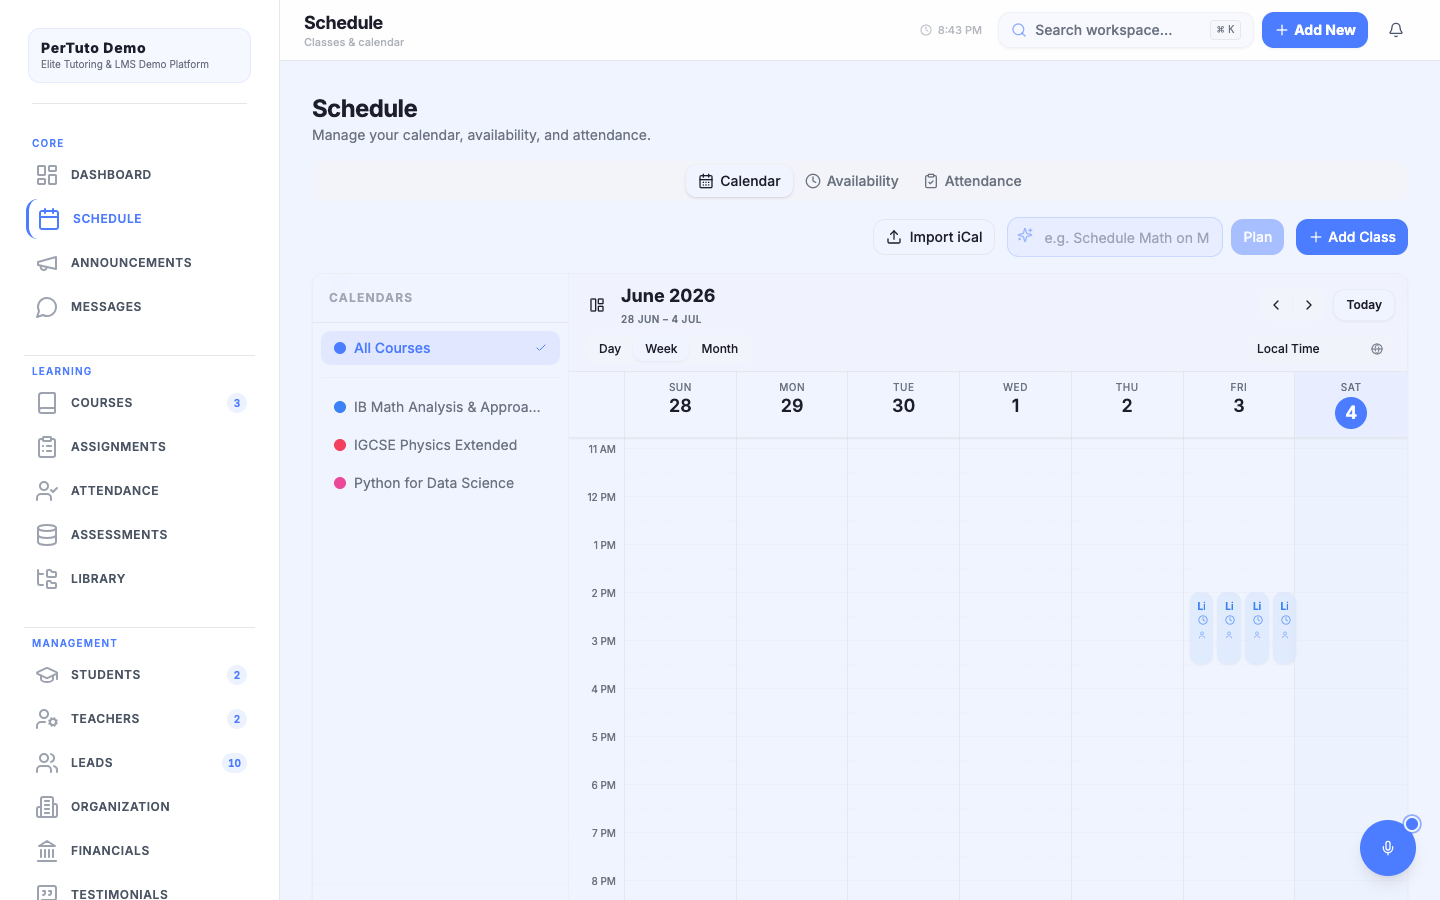1440x900 pixels.
Task: Click the 28 JUN – 4 JUL date range
Action: tap(661, 319)
